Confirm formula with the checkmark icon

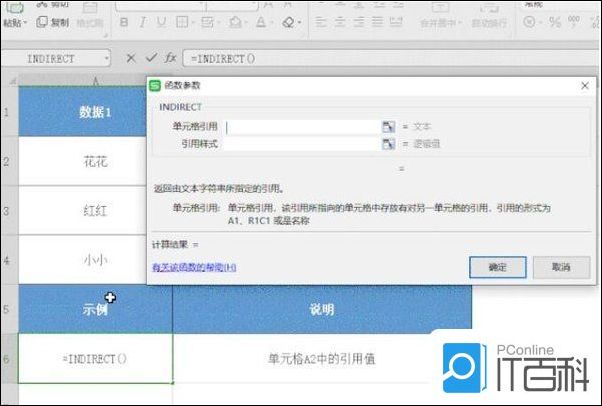coord(151,58)
